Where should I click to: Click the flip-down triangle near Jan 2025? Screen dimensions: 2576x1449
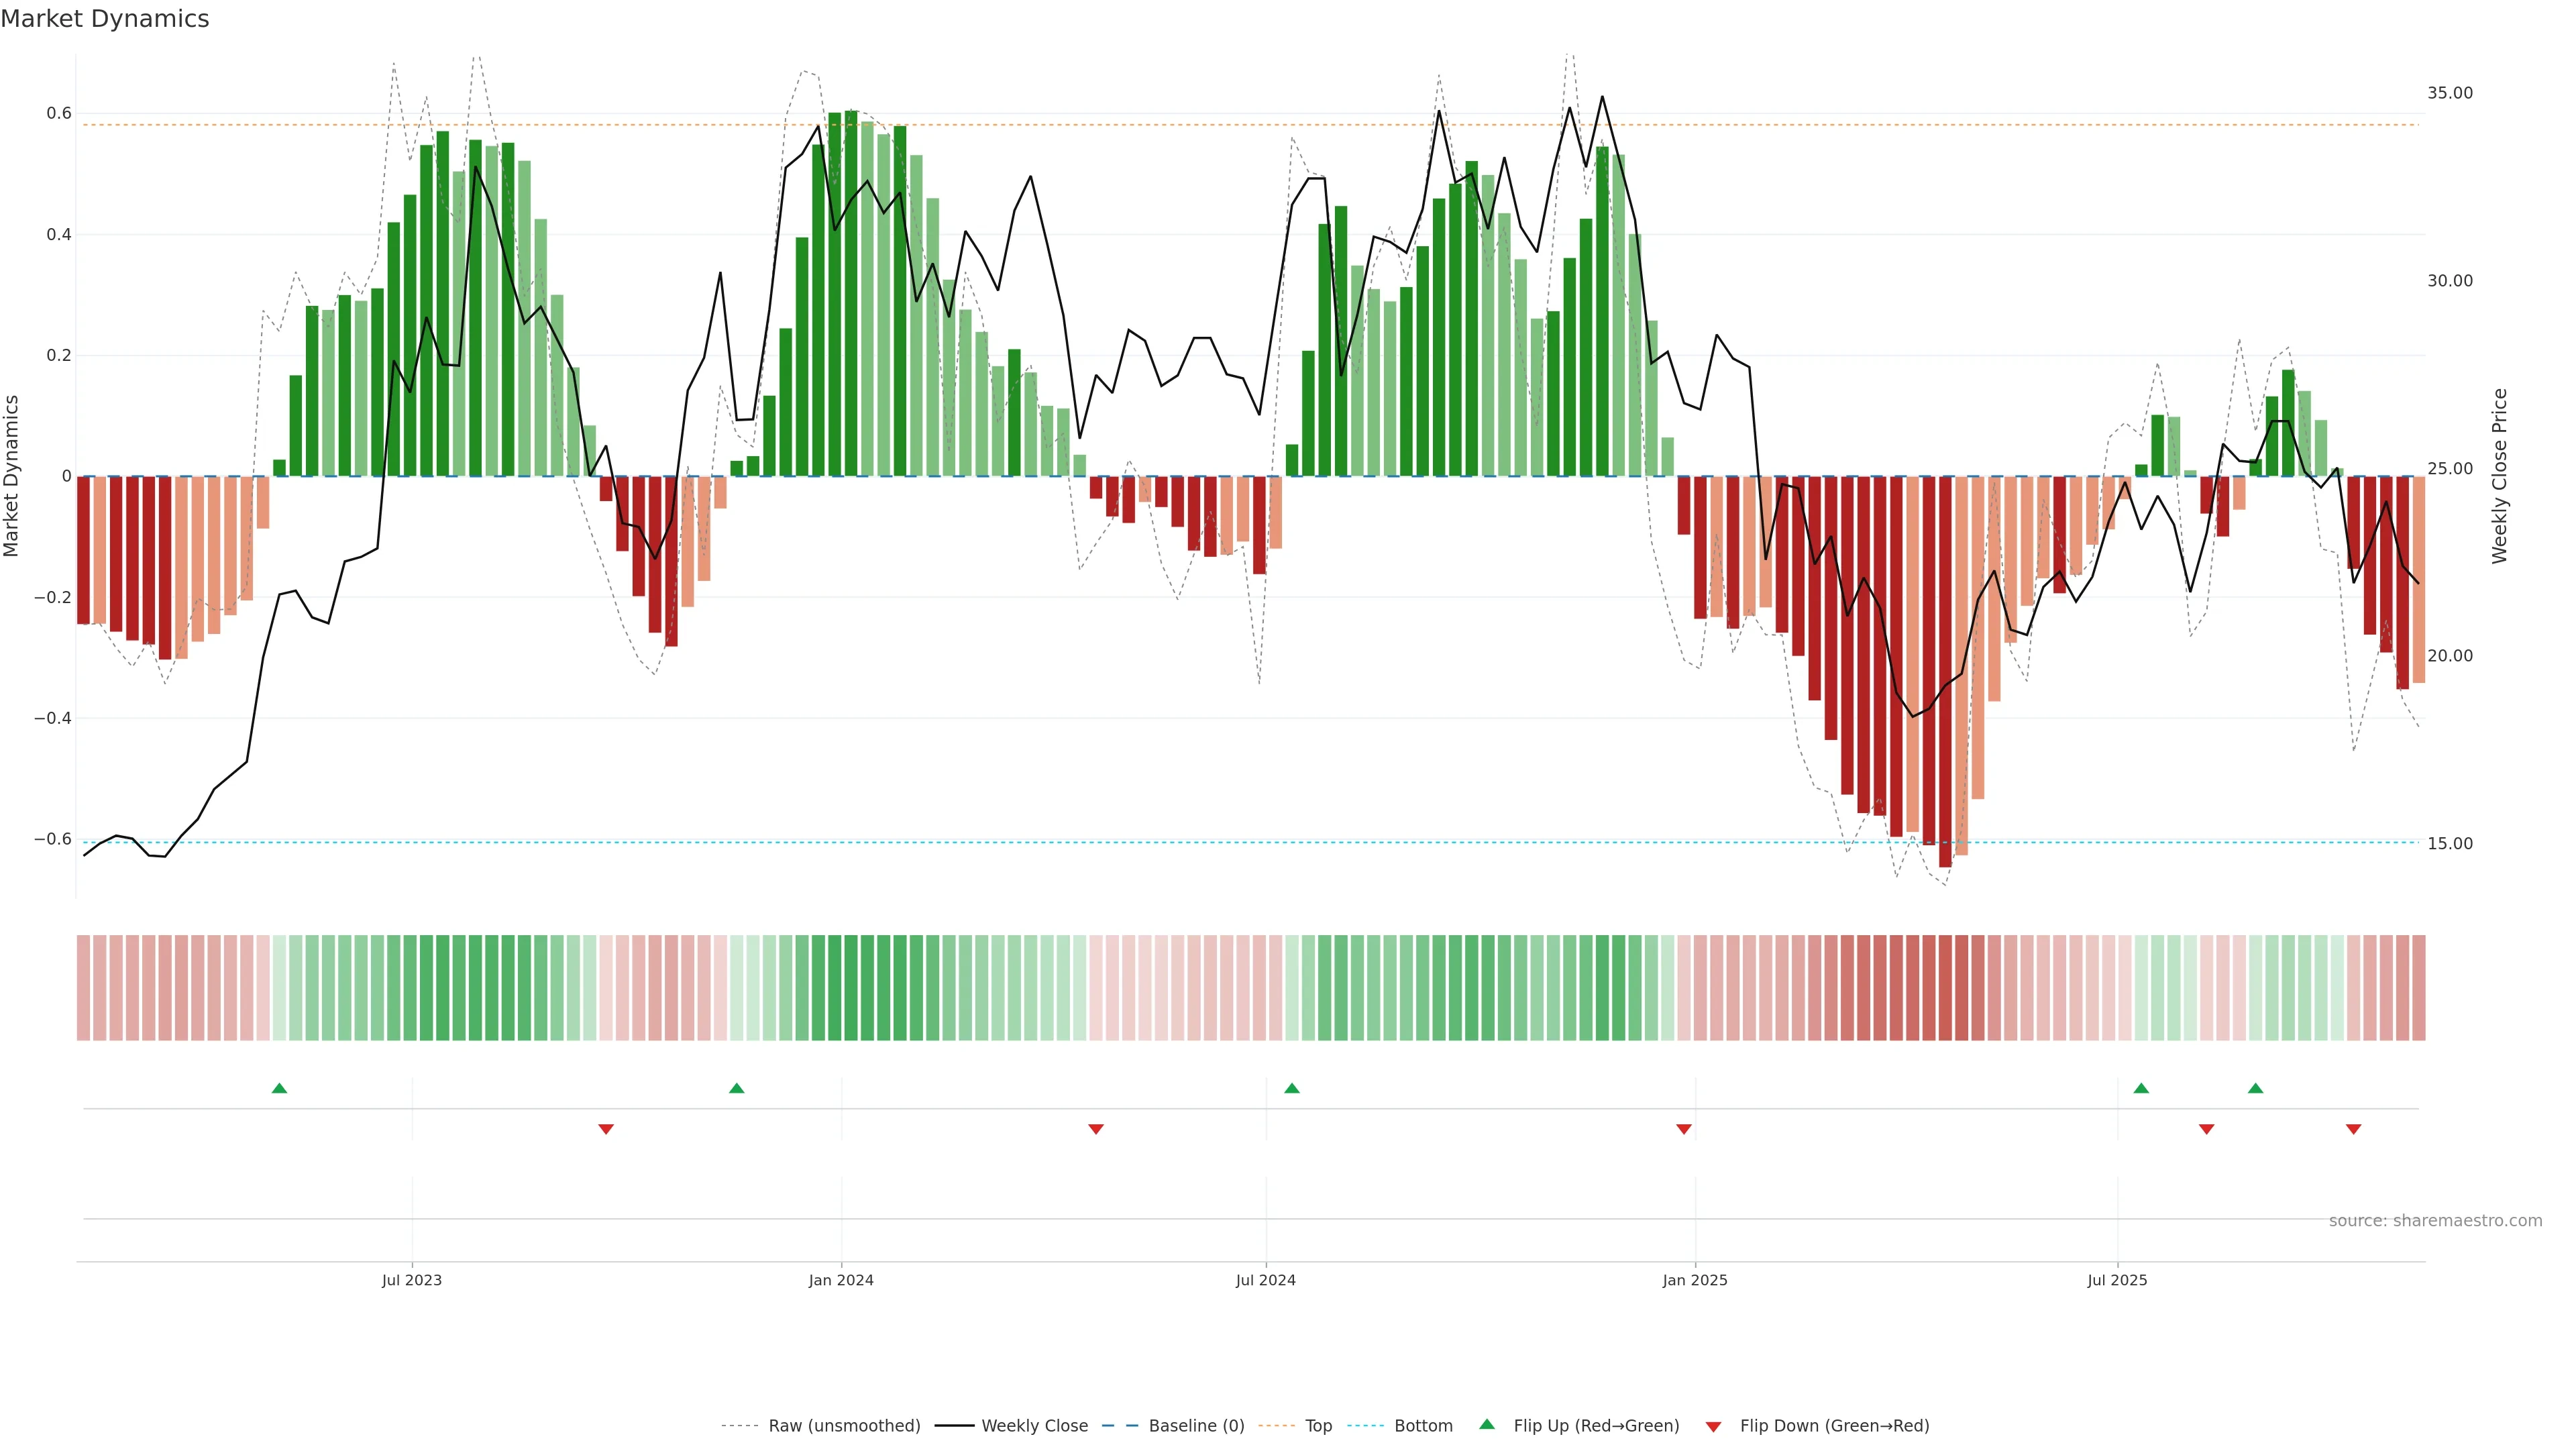1684,1129
